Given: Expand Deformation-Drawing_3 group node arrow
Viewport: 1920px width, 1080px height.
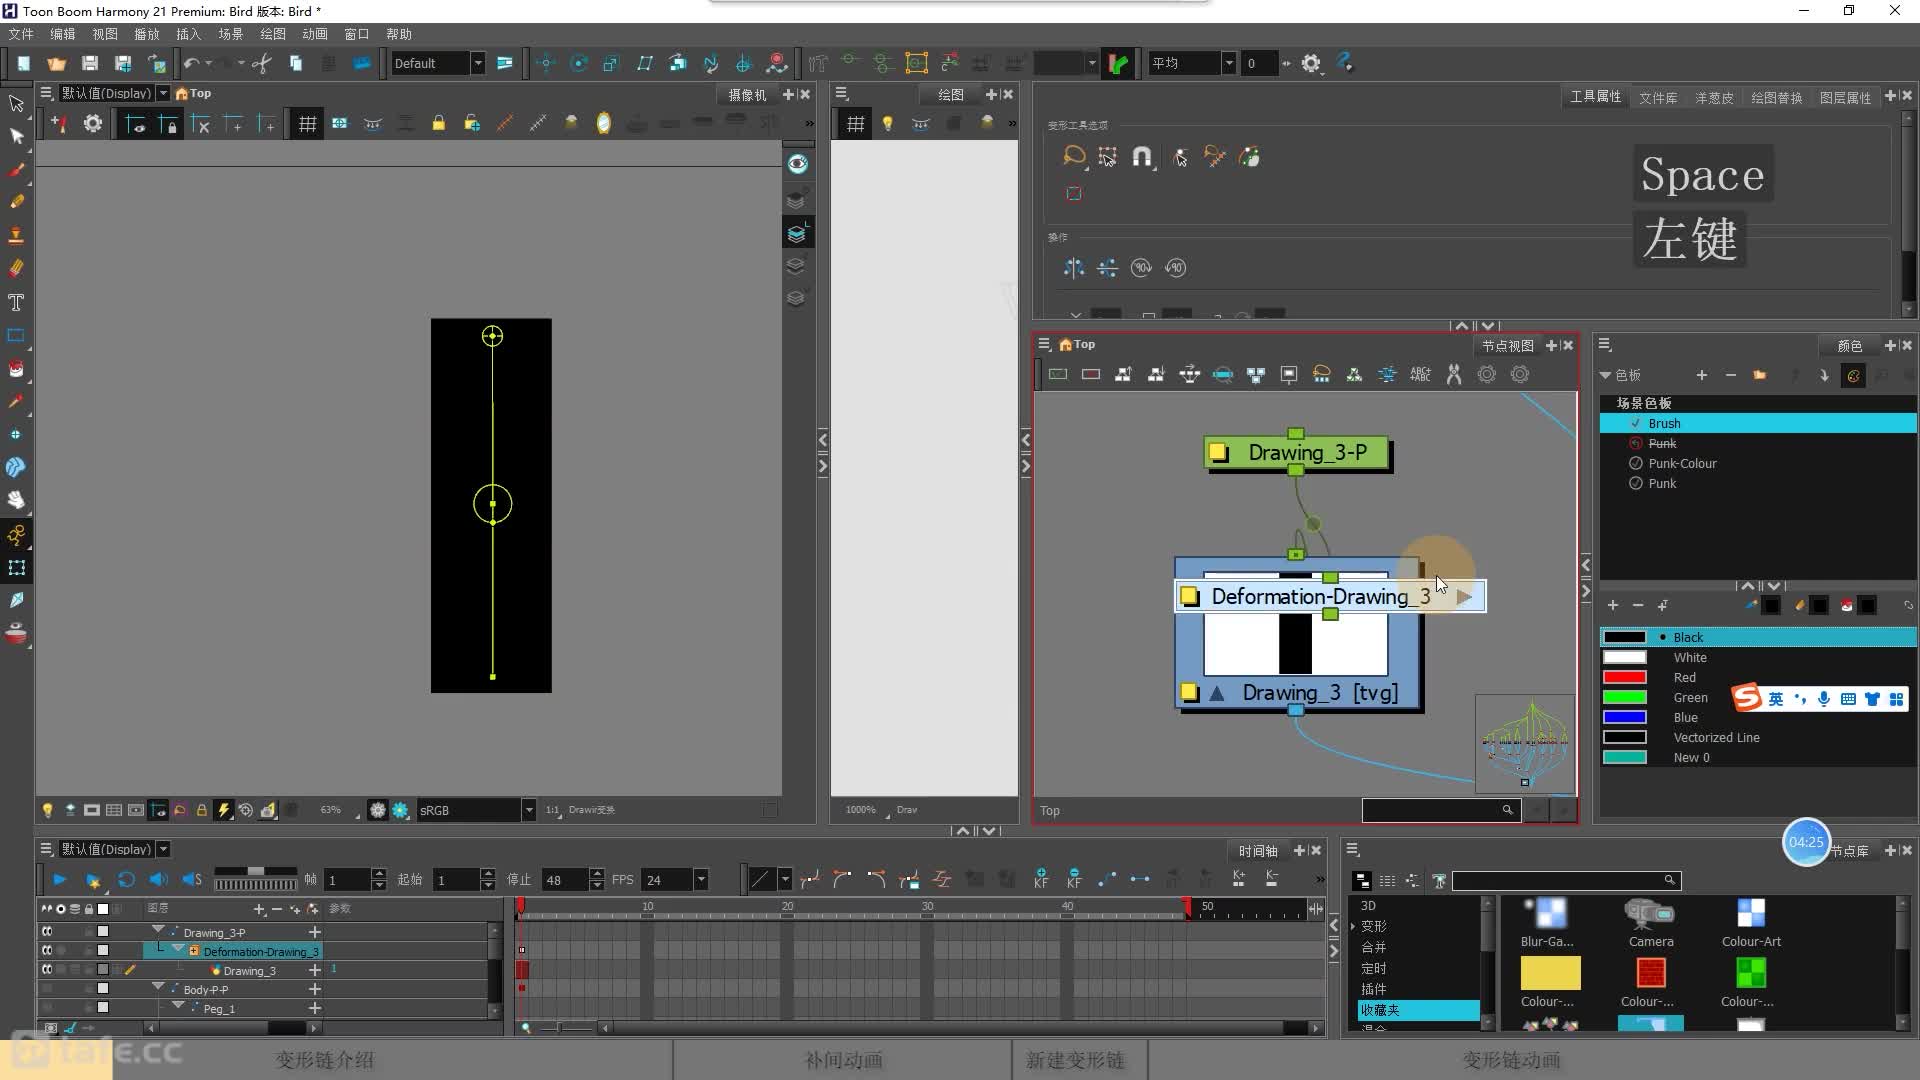Looking at the screenshot, I should pyautogui.click(x=1464, y=597).
